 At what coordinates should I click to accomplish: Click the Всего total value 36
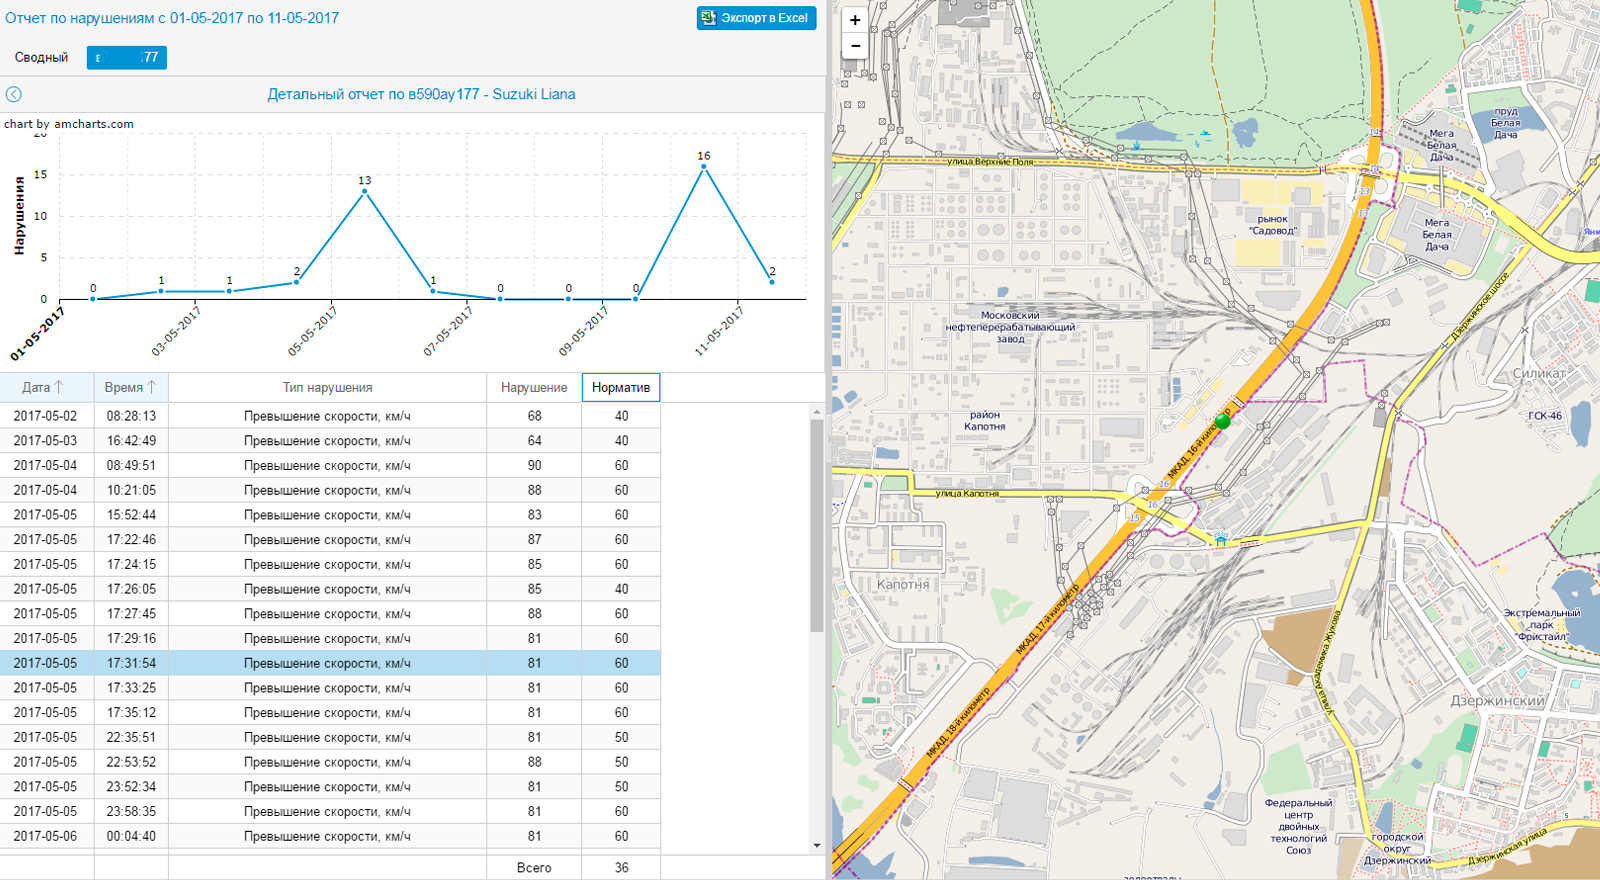point(621,867)
